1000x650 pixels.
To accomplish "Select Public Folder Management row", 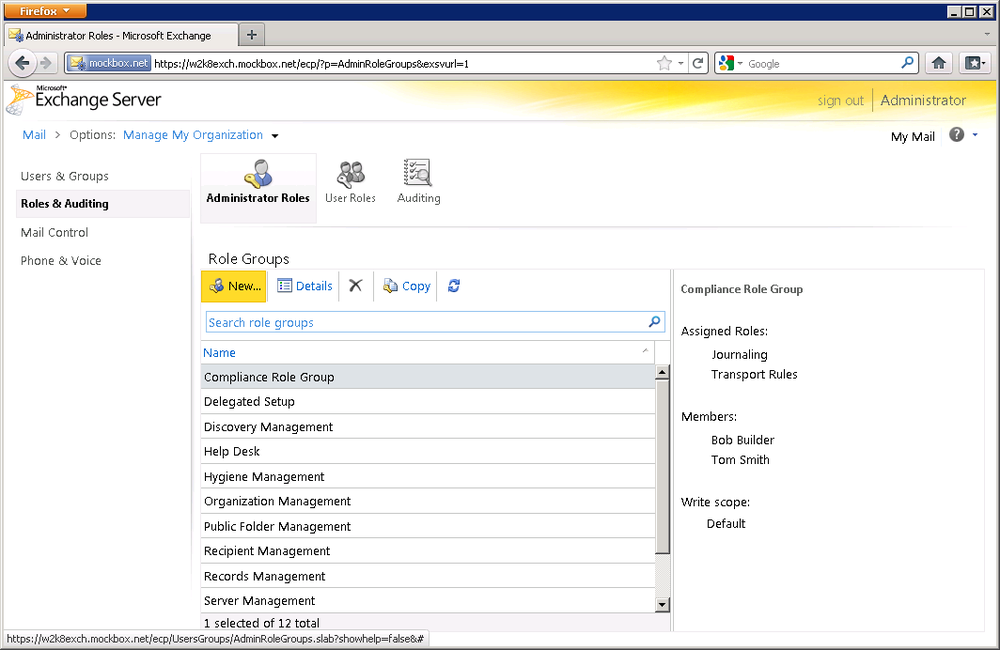I will pyautogui.click(x=428, y=526).
